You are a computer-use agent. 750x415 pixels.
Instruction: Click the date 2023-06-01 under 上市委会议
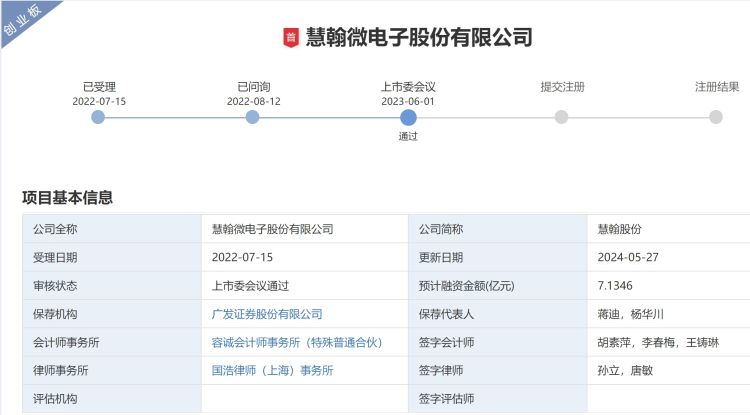pos(408,101)
